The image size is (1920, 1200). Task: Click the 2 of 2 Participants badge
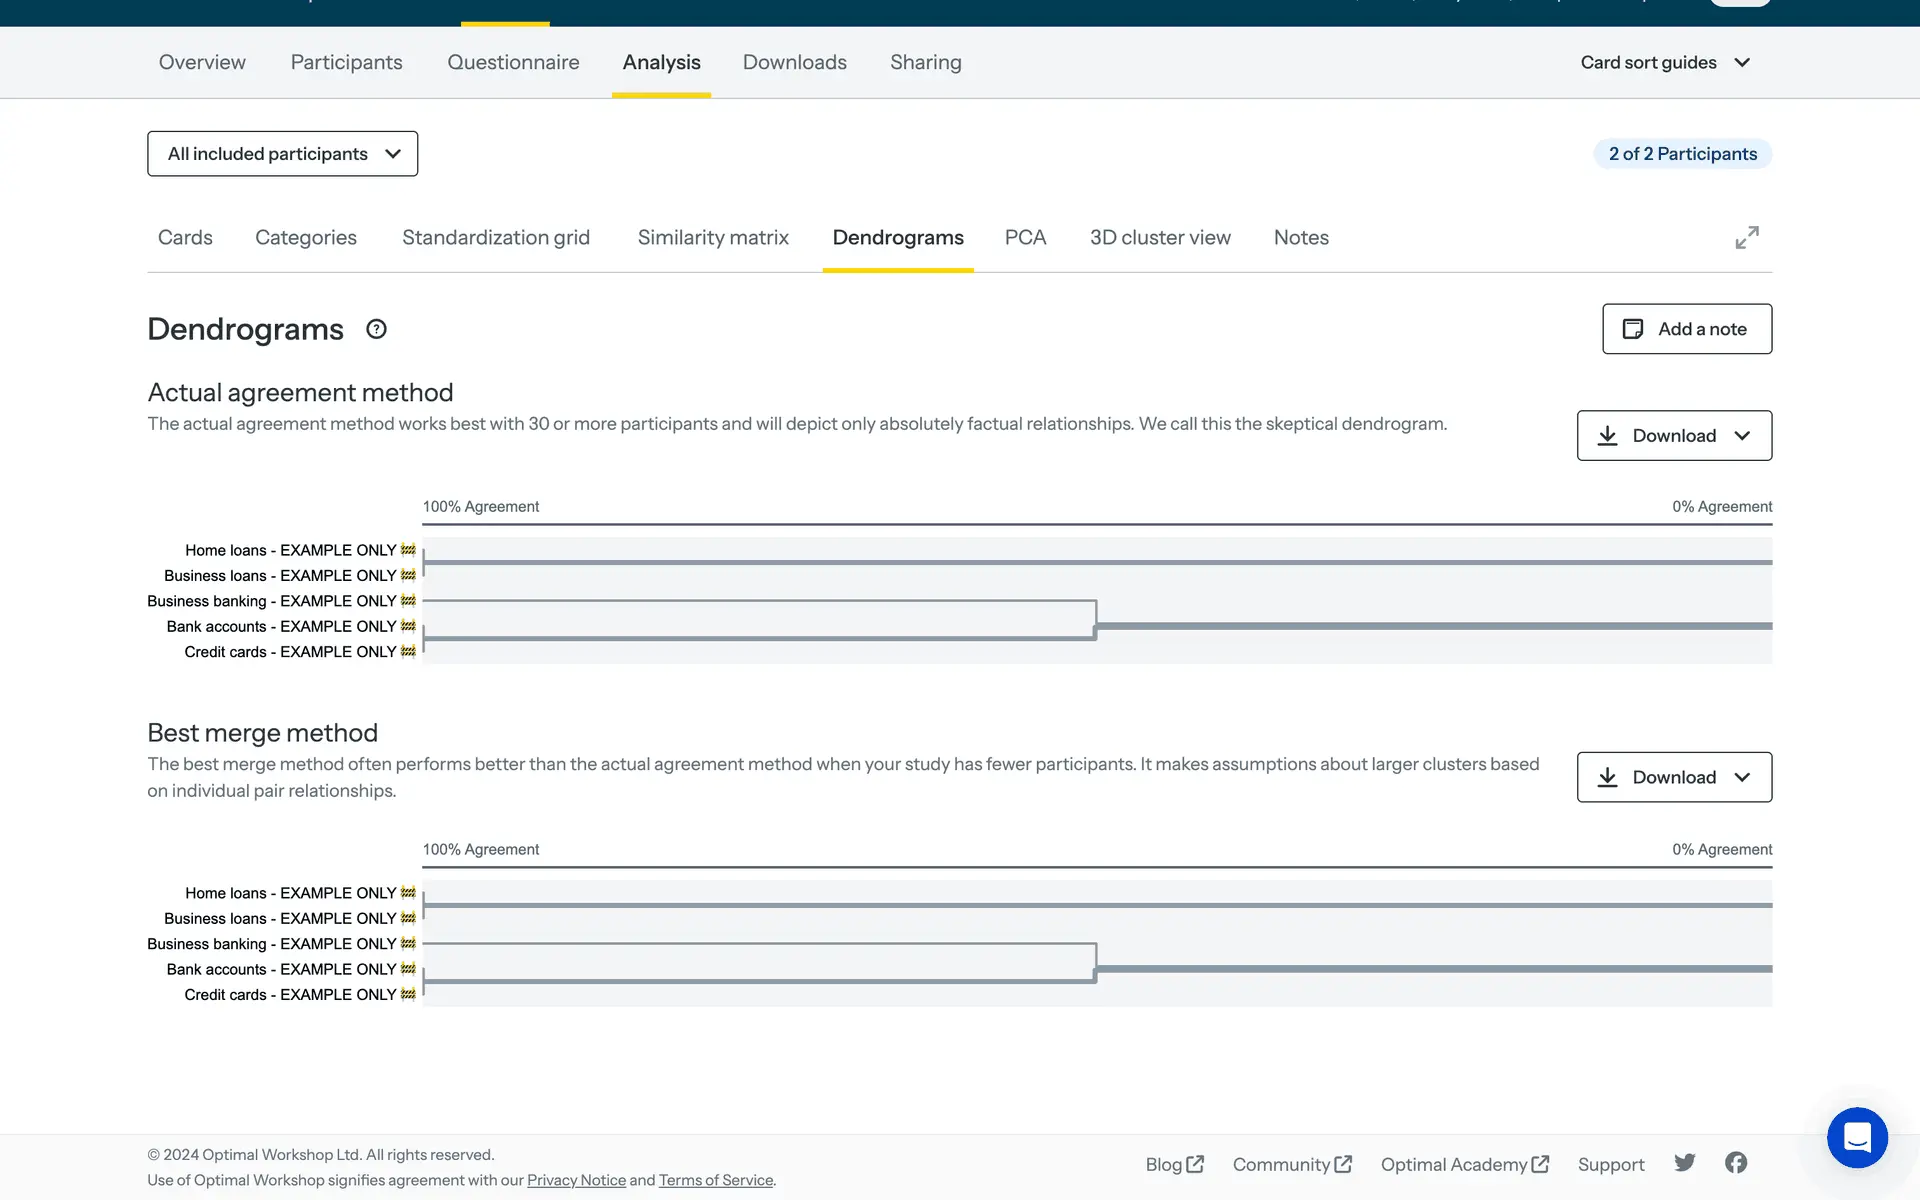pos(1682,154)
